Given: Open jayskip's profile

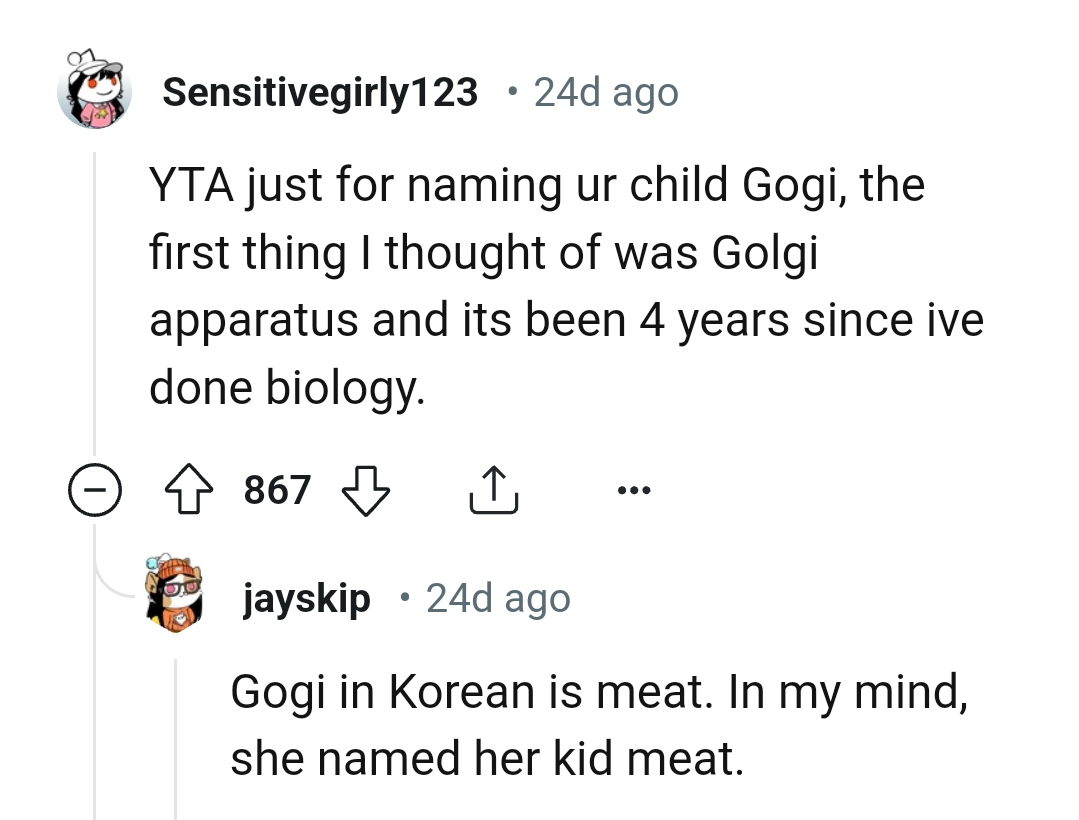Looking at the screenshot, I should pos(306,598).
